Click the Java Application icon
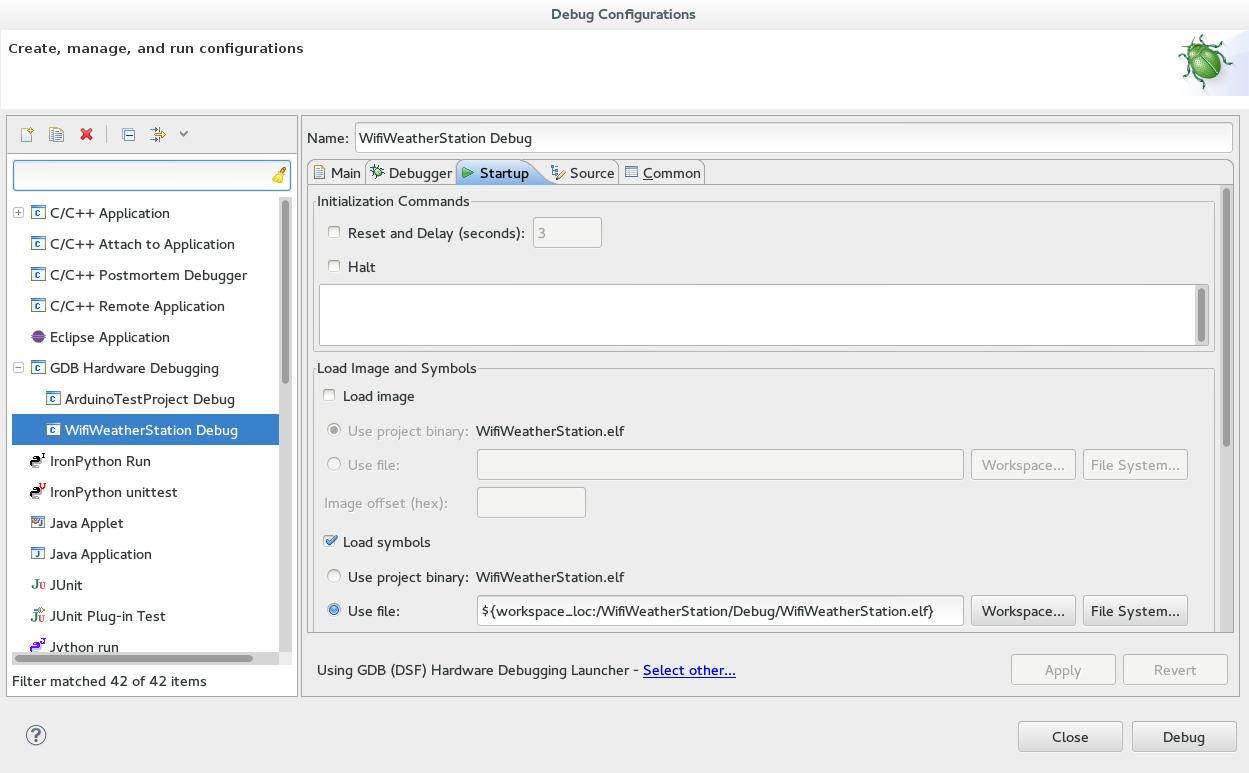The height and width of the screenshot is (773, 1249). pyautogui.click(x=38, y=554)
